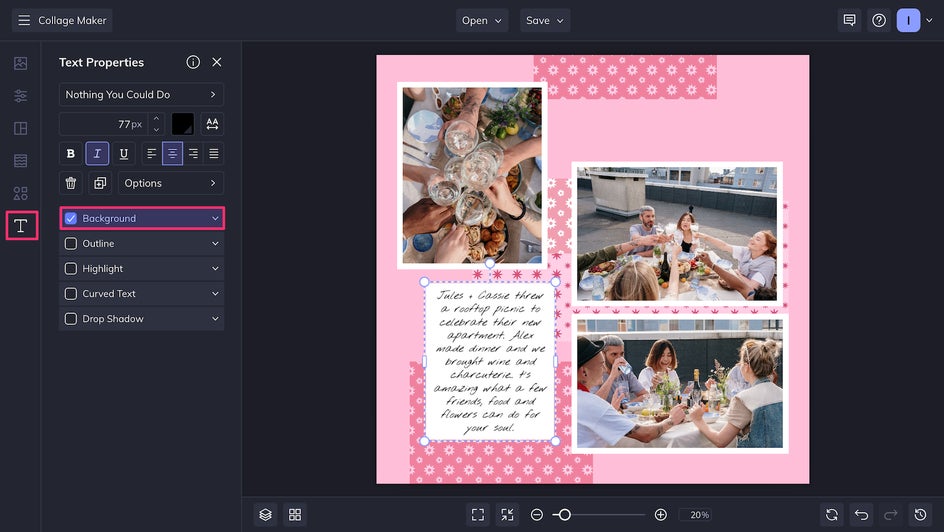Zoom out with the minus button
The height and width of the screenshot is (532, 944).
[536, 515]
